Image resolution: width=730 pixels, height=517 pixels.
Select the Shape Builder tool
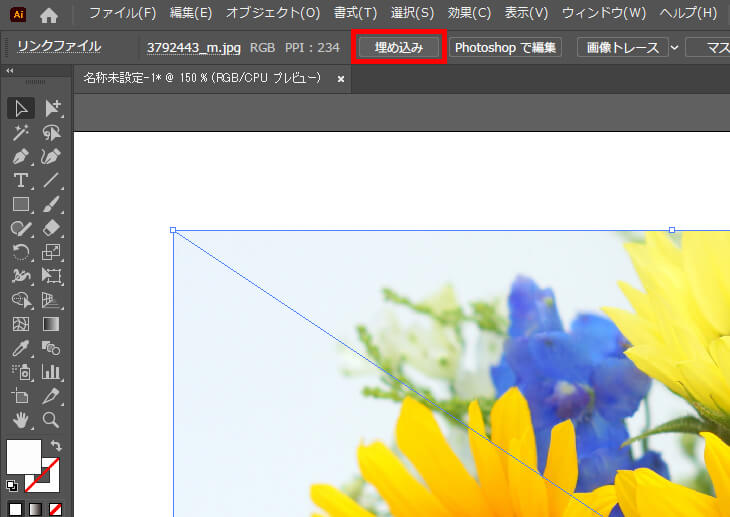20,300
